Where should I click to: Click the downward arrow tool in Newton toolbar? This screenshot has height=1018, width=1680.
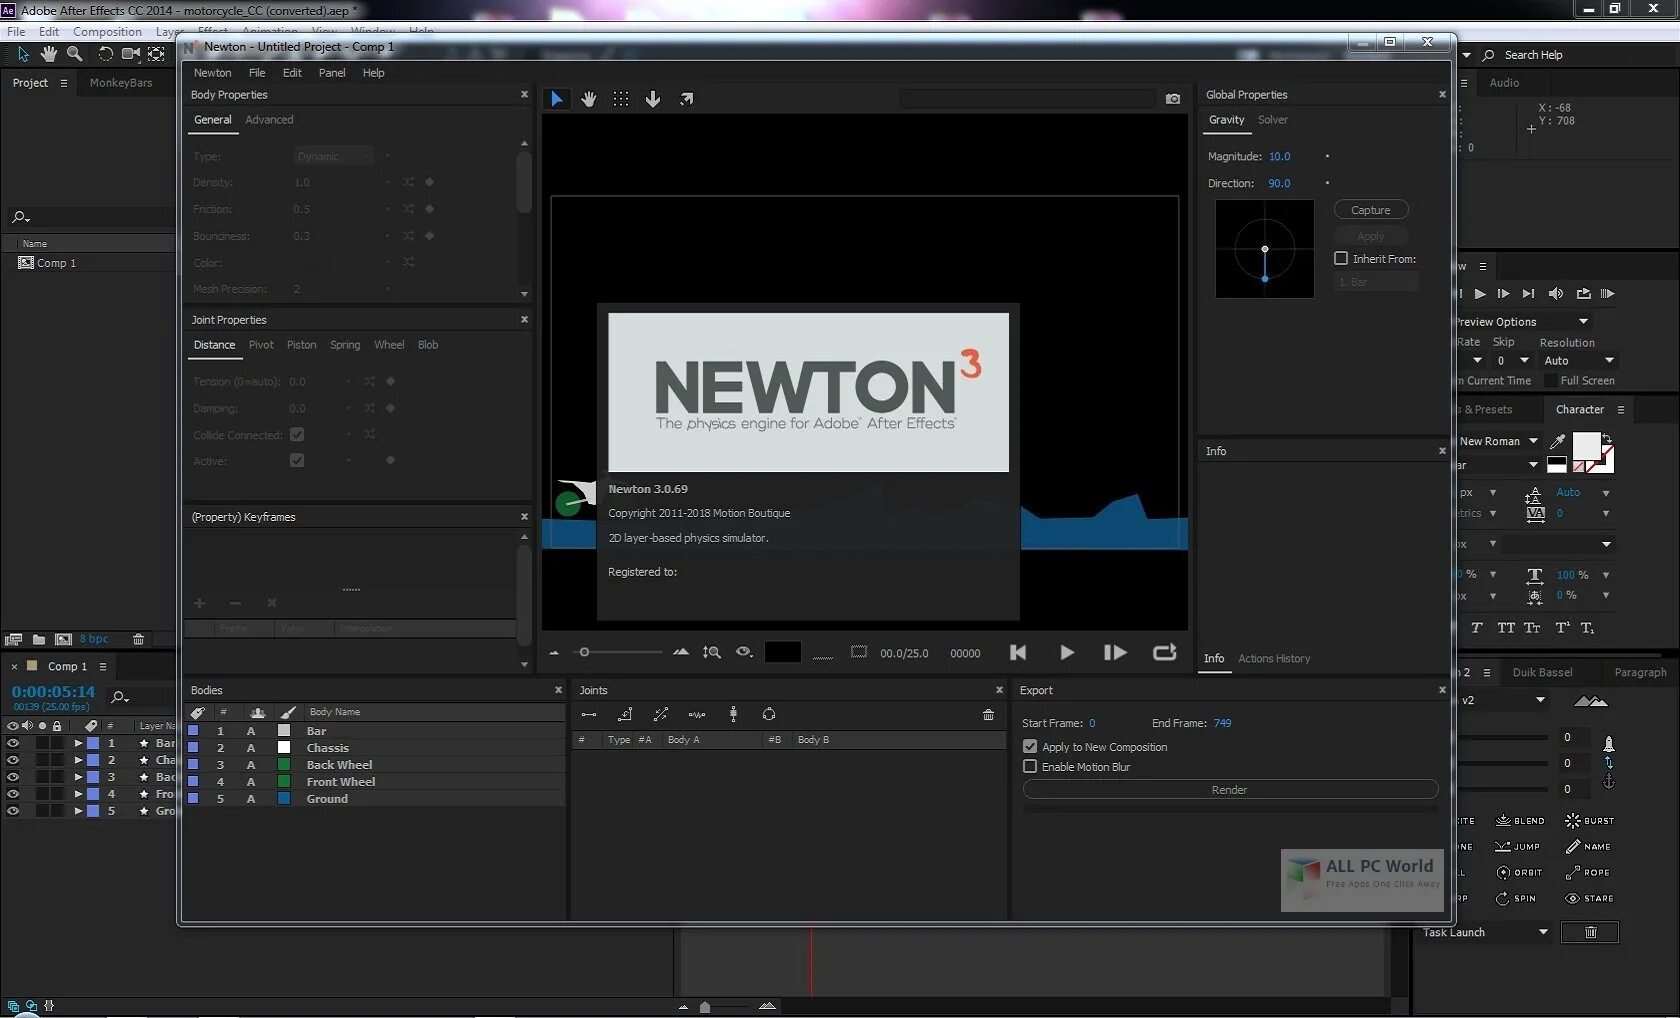click(653, 99)
